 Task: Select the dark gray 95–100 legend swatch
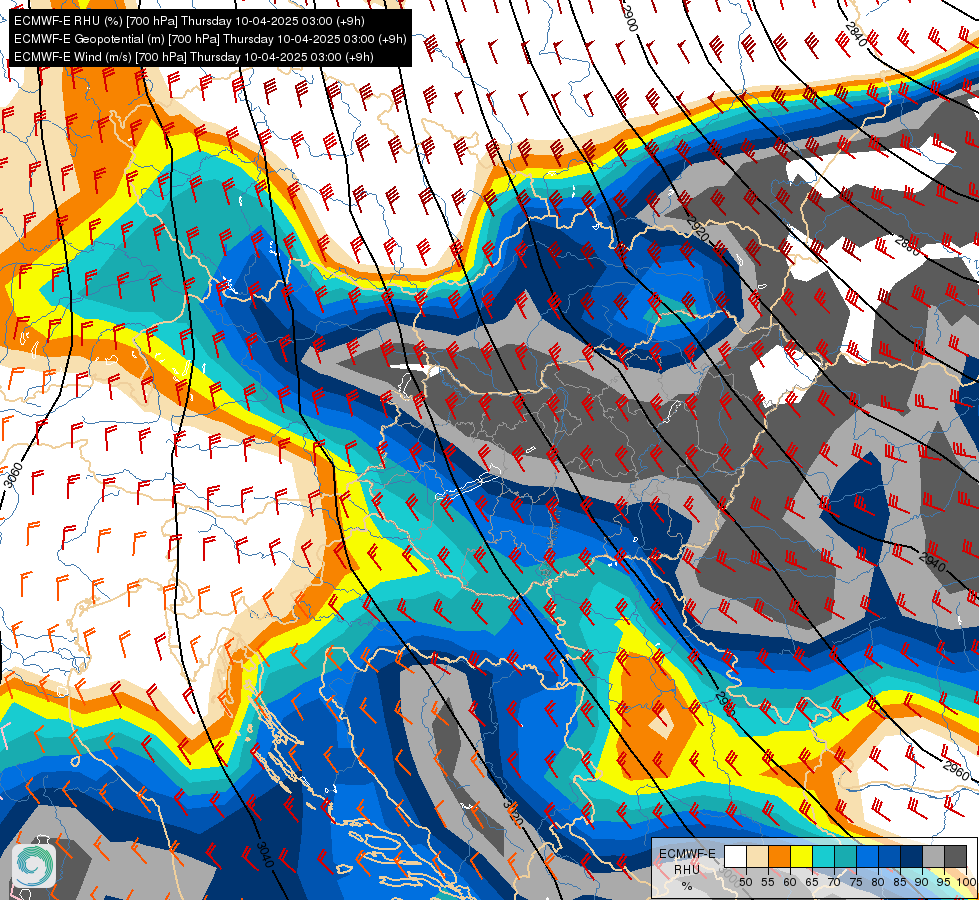[955, 856]
